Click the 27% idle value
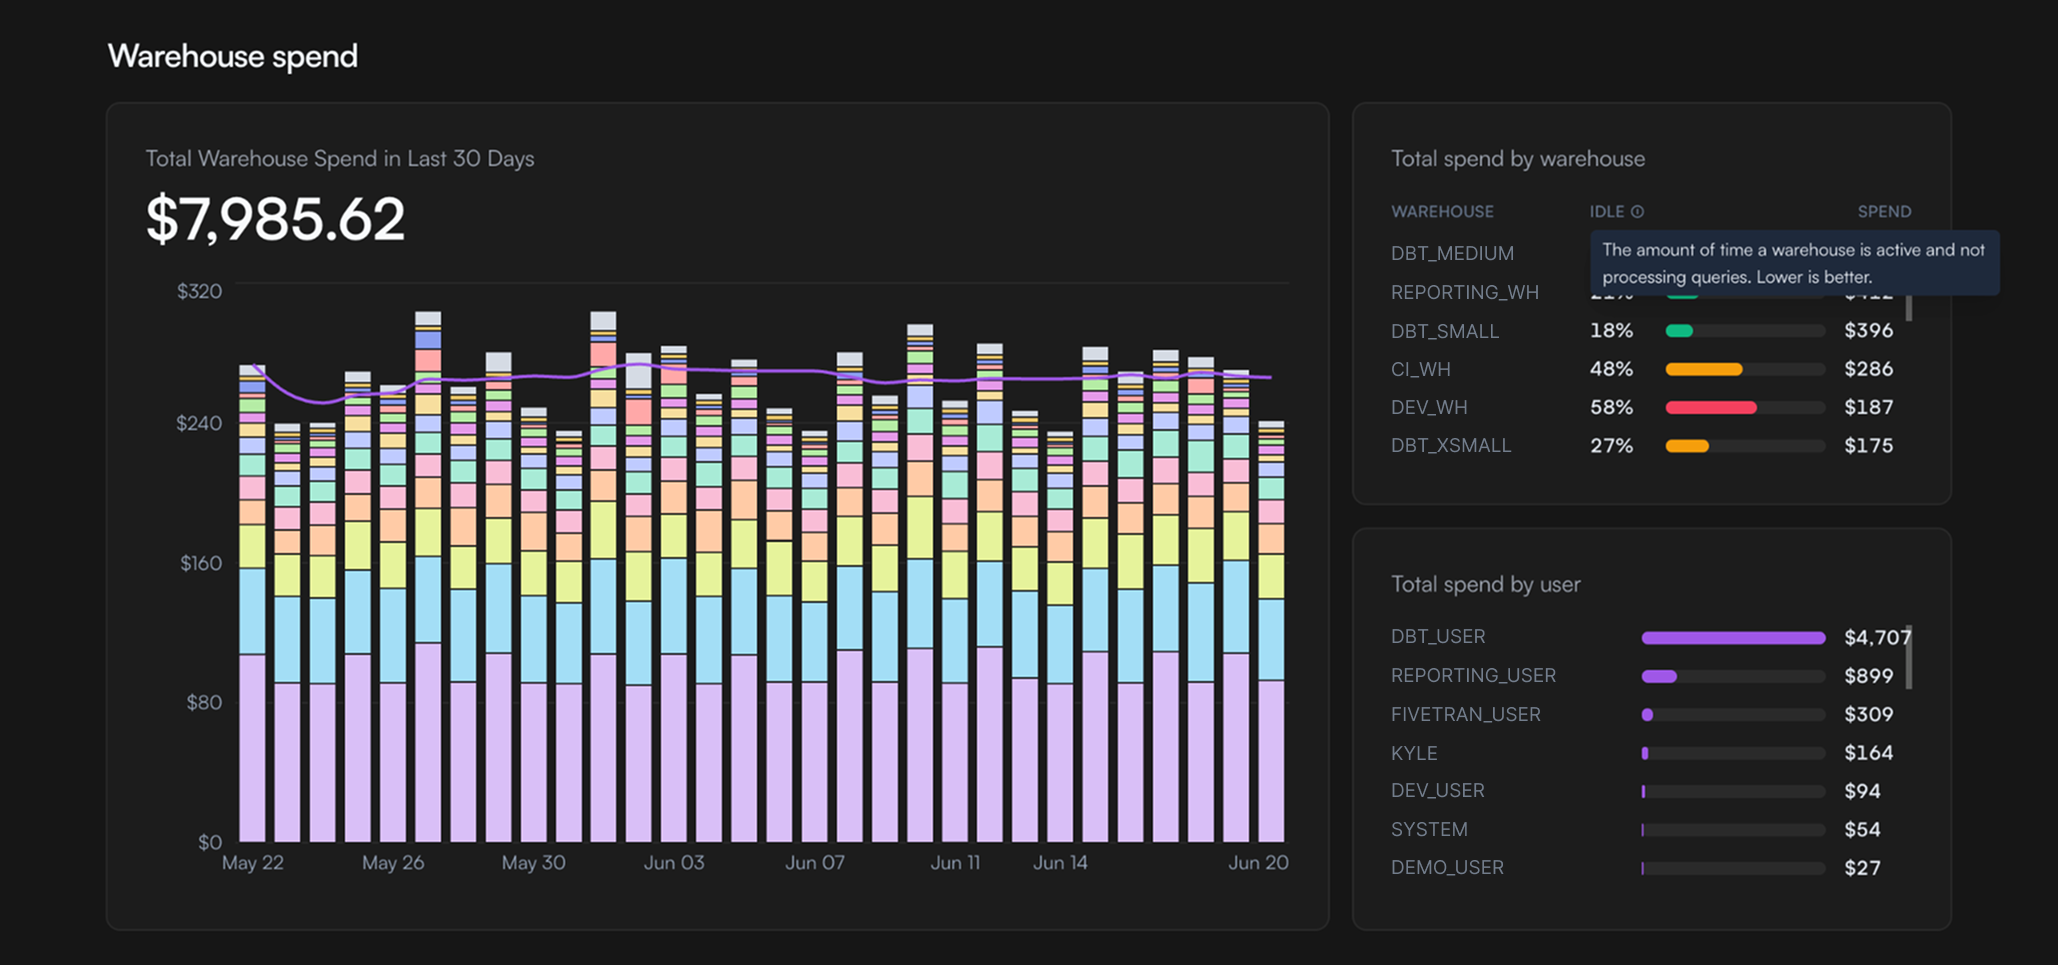The height and width of the screenshot is (965, 2058). coord(1611,445)
